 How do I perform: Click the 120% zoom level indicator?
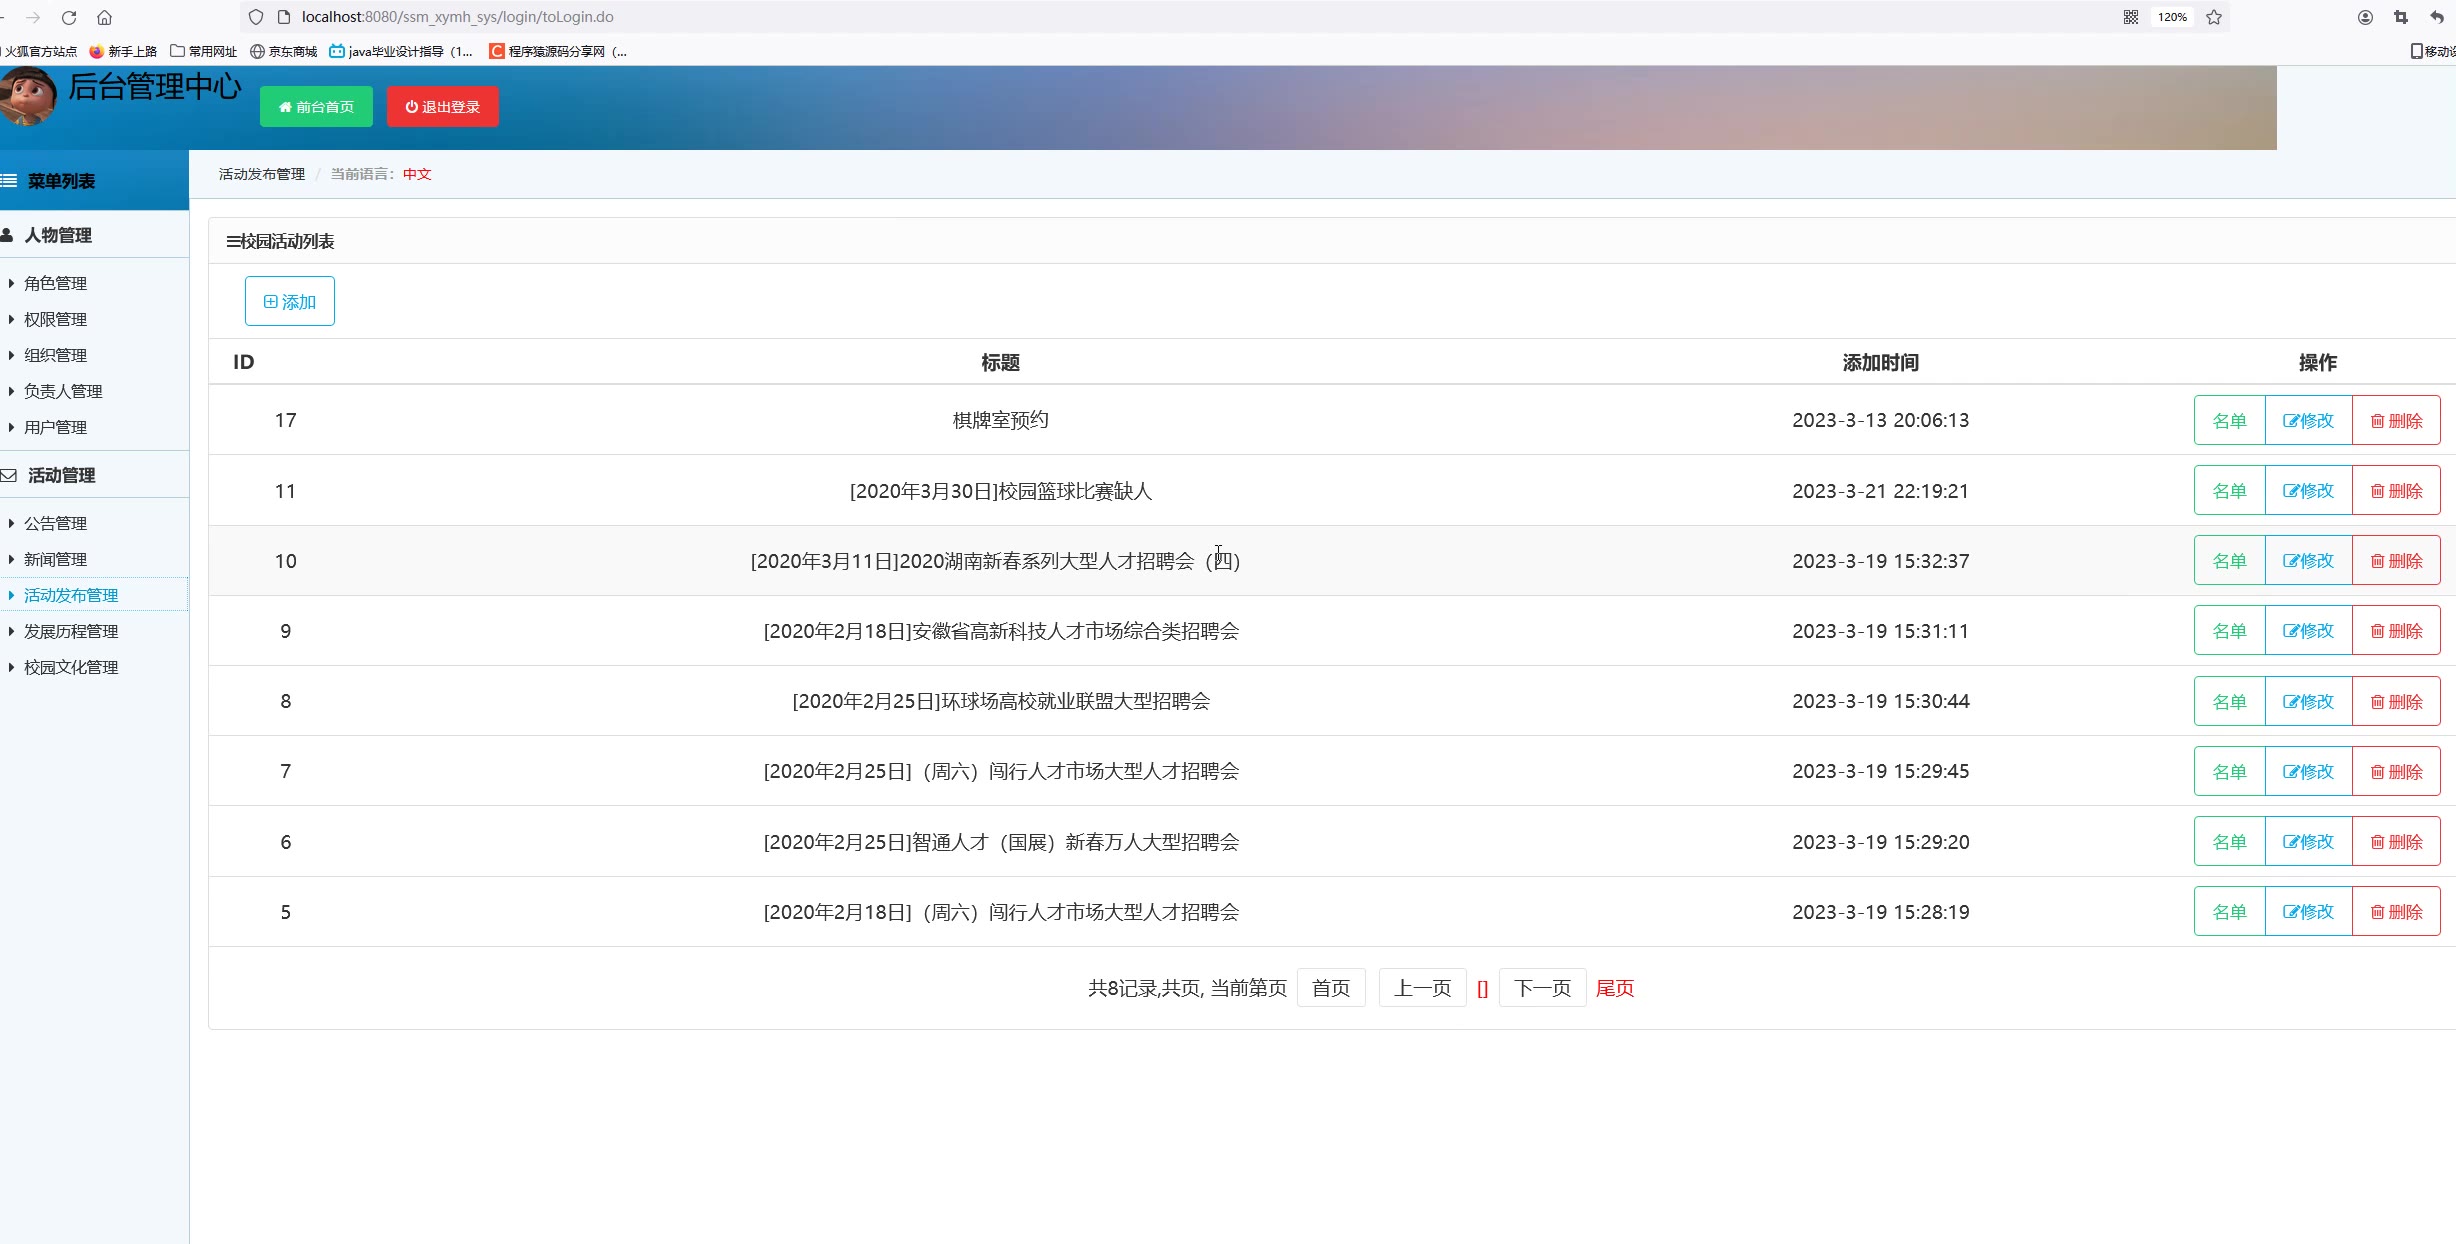tap(2171, 17)
